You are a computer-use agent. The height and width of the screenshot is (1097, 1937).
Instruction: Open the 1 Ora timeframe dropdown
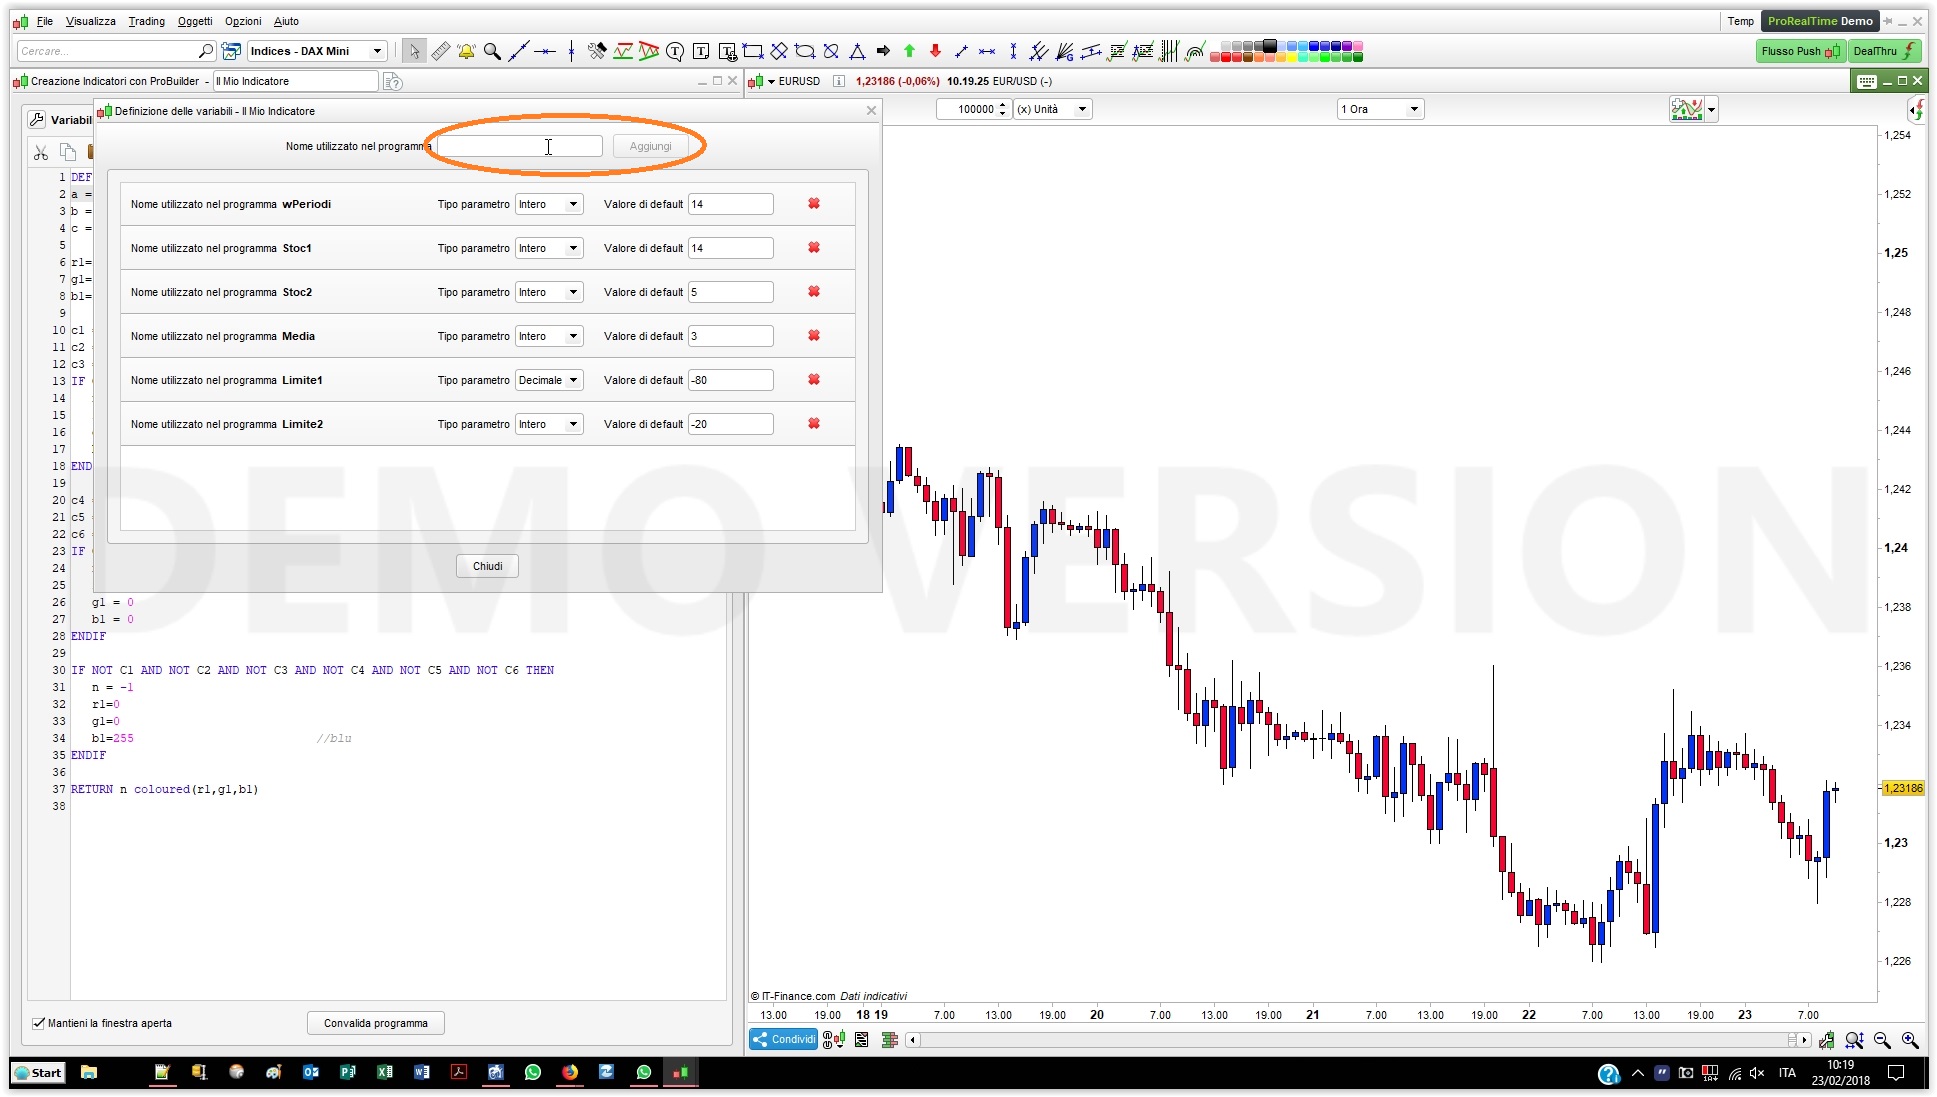click(1380, 109)
